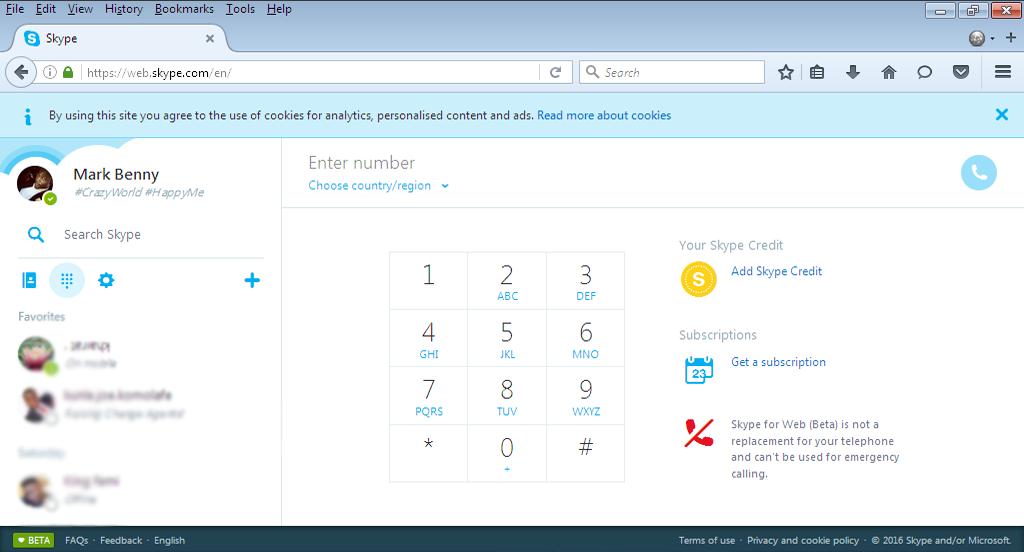The height and width of the screenshot is (552, 1024).
Task: Open Terms of use footer link
Action: (x=707, y=540)
